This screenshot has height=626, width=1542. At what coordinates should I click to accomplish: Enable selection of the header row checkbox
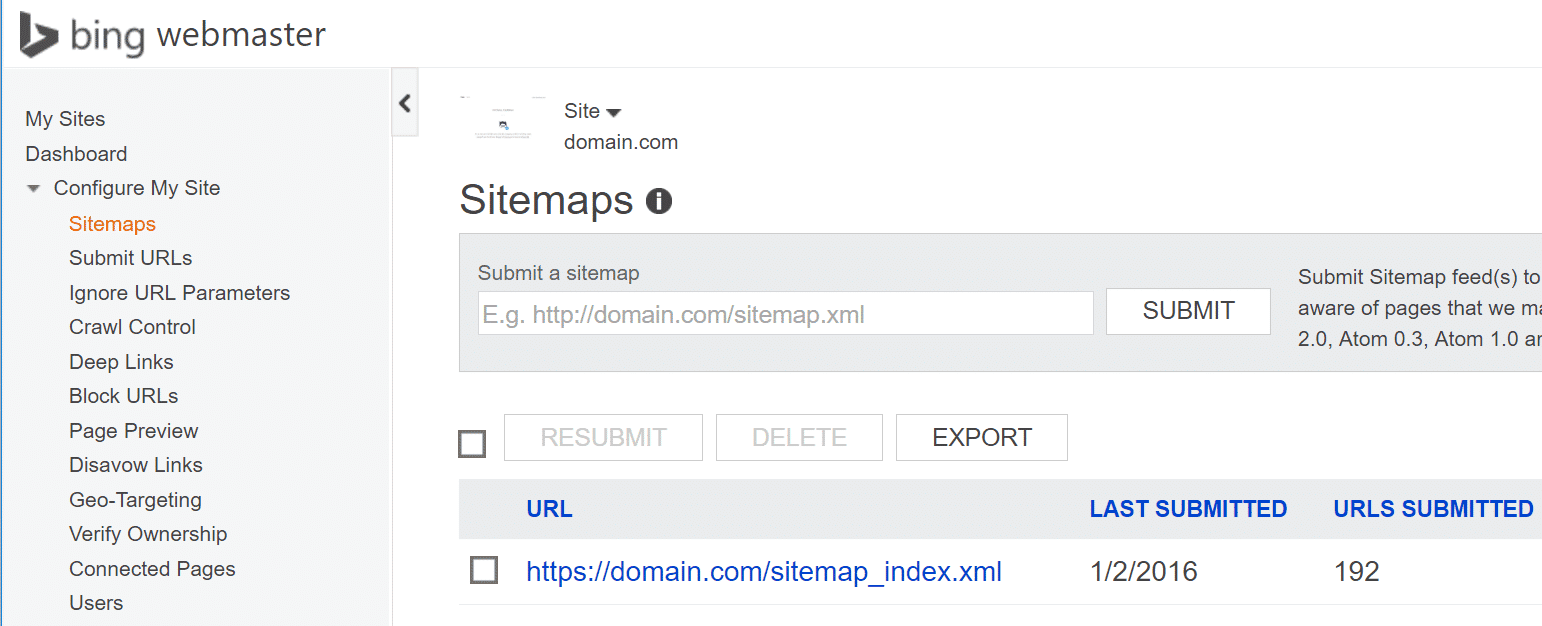pos(472,443)
